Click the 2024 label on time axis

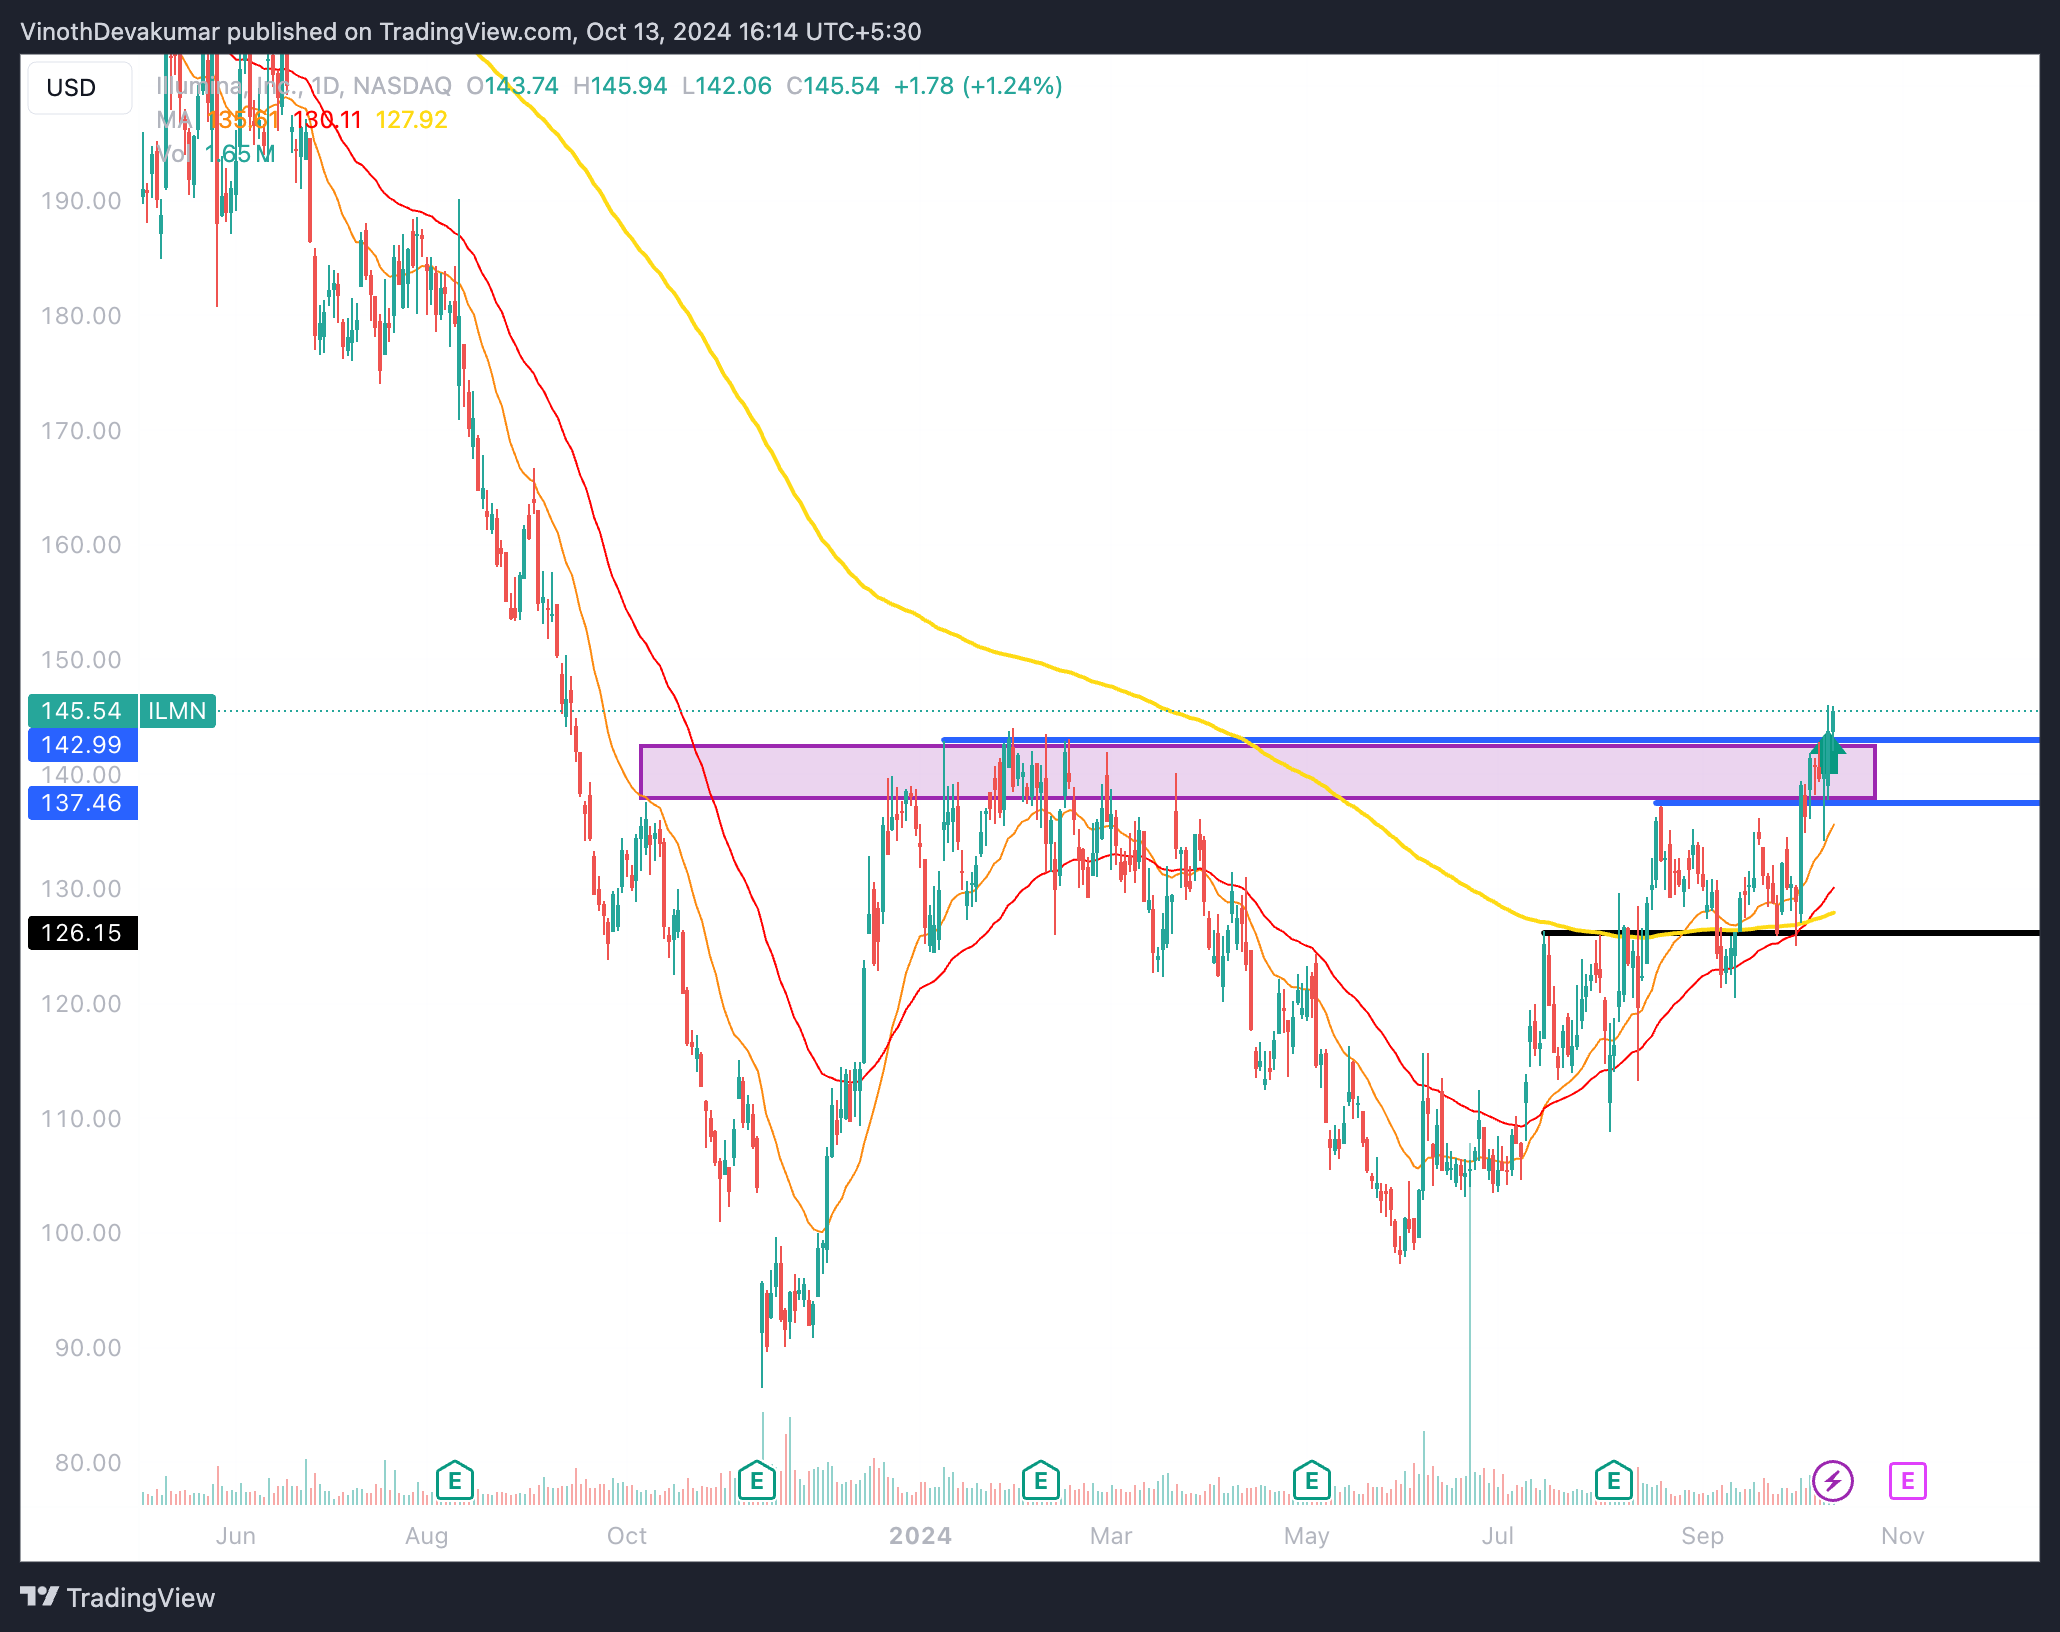coord(920,1535)
